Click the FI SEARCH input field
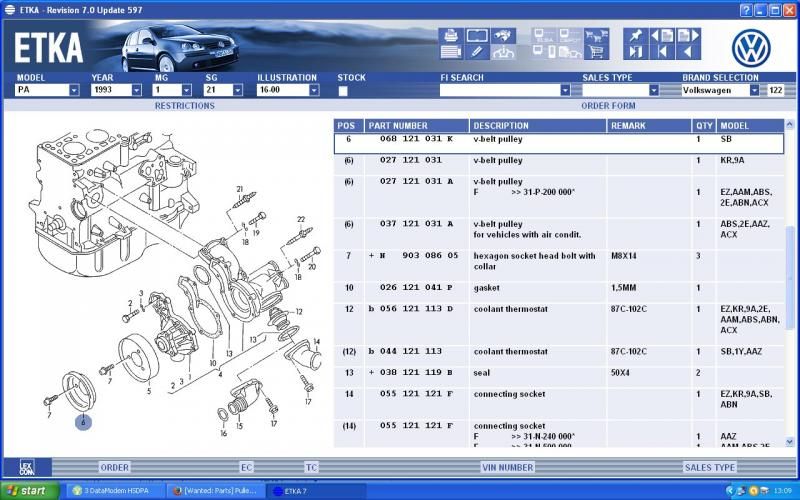 pos(500,90)
